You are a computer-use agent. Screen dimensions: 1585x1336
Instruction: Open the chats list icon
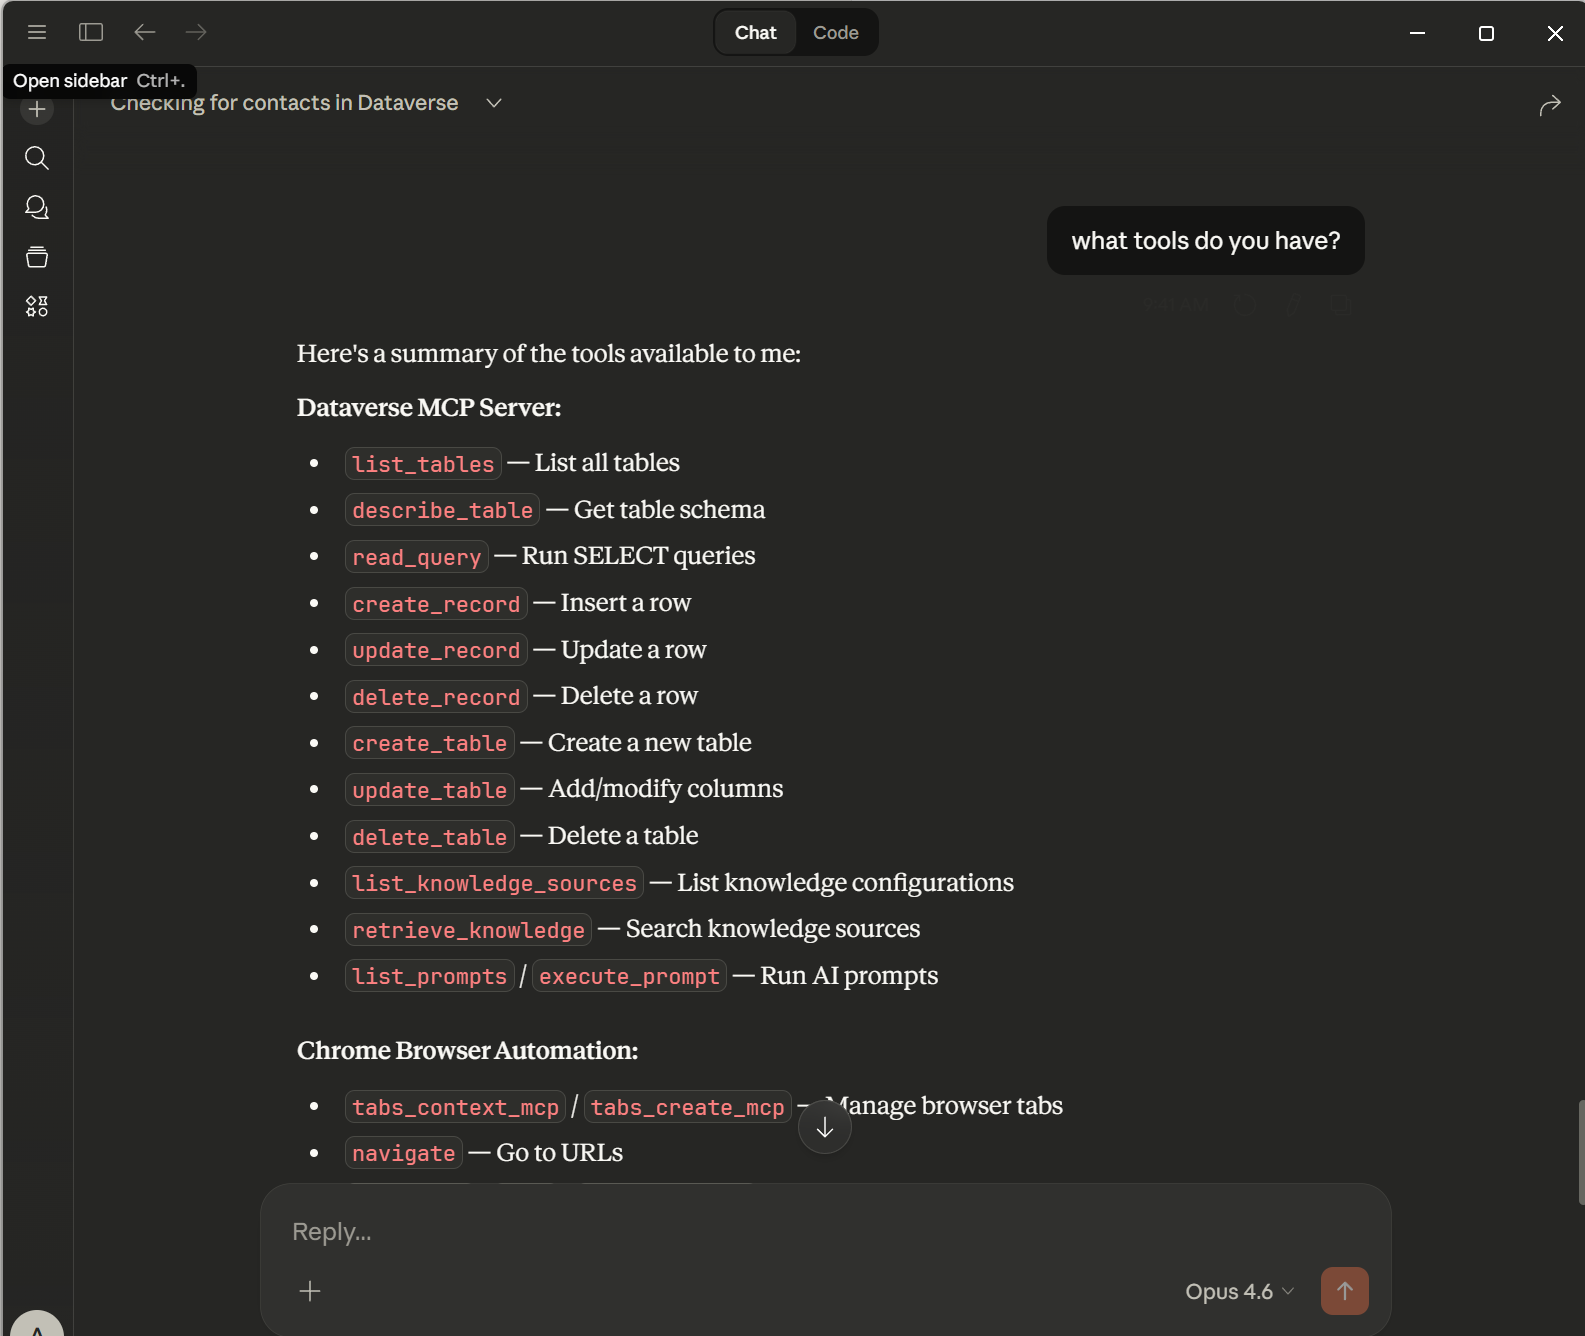[x=37, y=207]
